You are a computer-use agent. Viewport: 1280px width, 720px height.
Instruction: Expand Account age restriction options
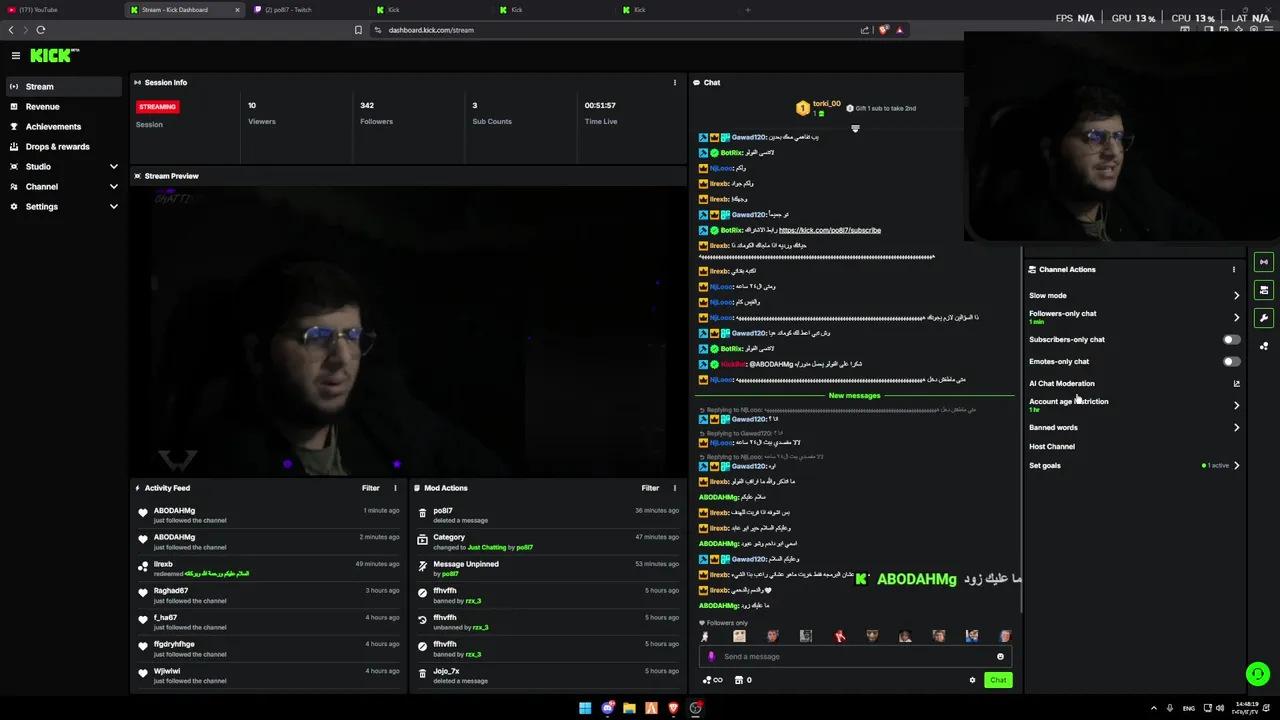pos(1236,406)
